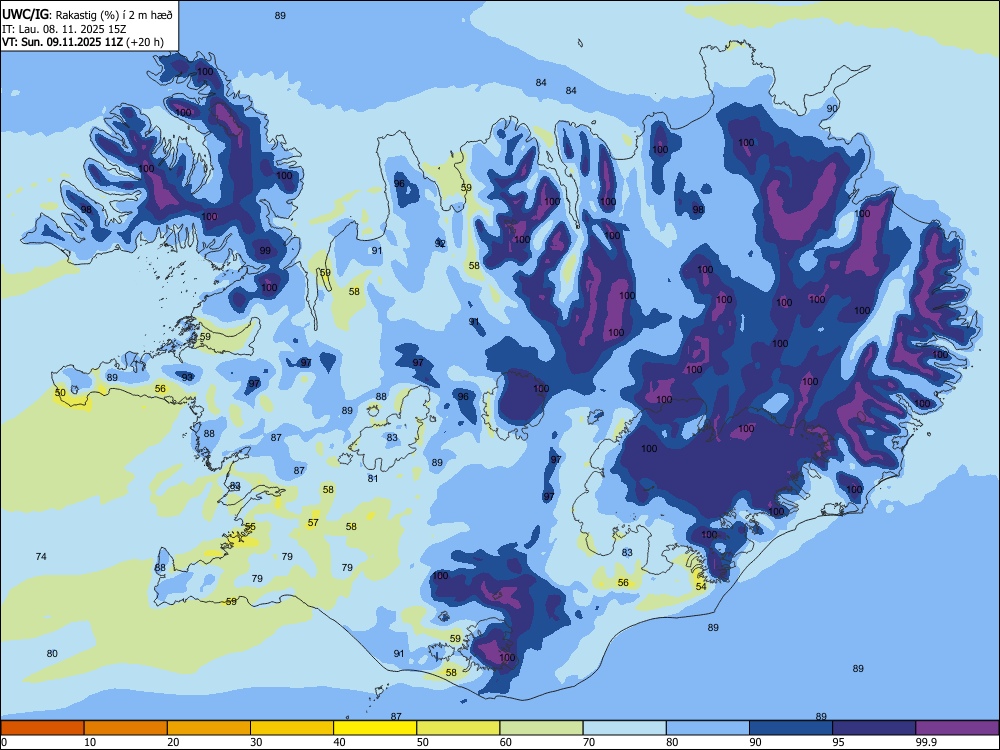Viewport: 1000px width, 750px height.
Task: Click the dark orange 0–10 legend swatch
Action: [42, 728]
